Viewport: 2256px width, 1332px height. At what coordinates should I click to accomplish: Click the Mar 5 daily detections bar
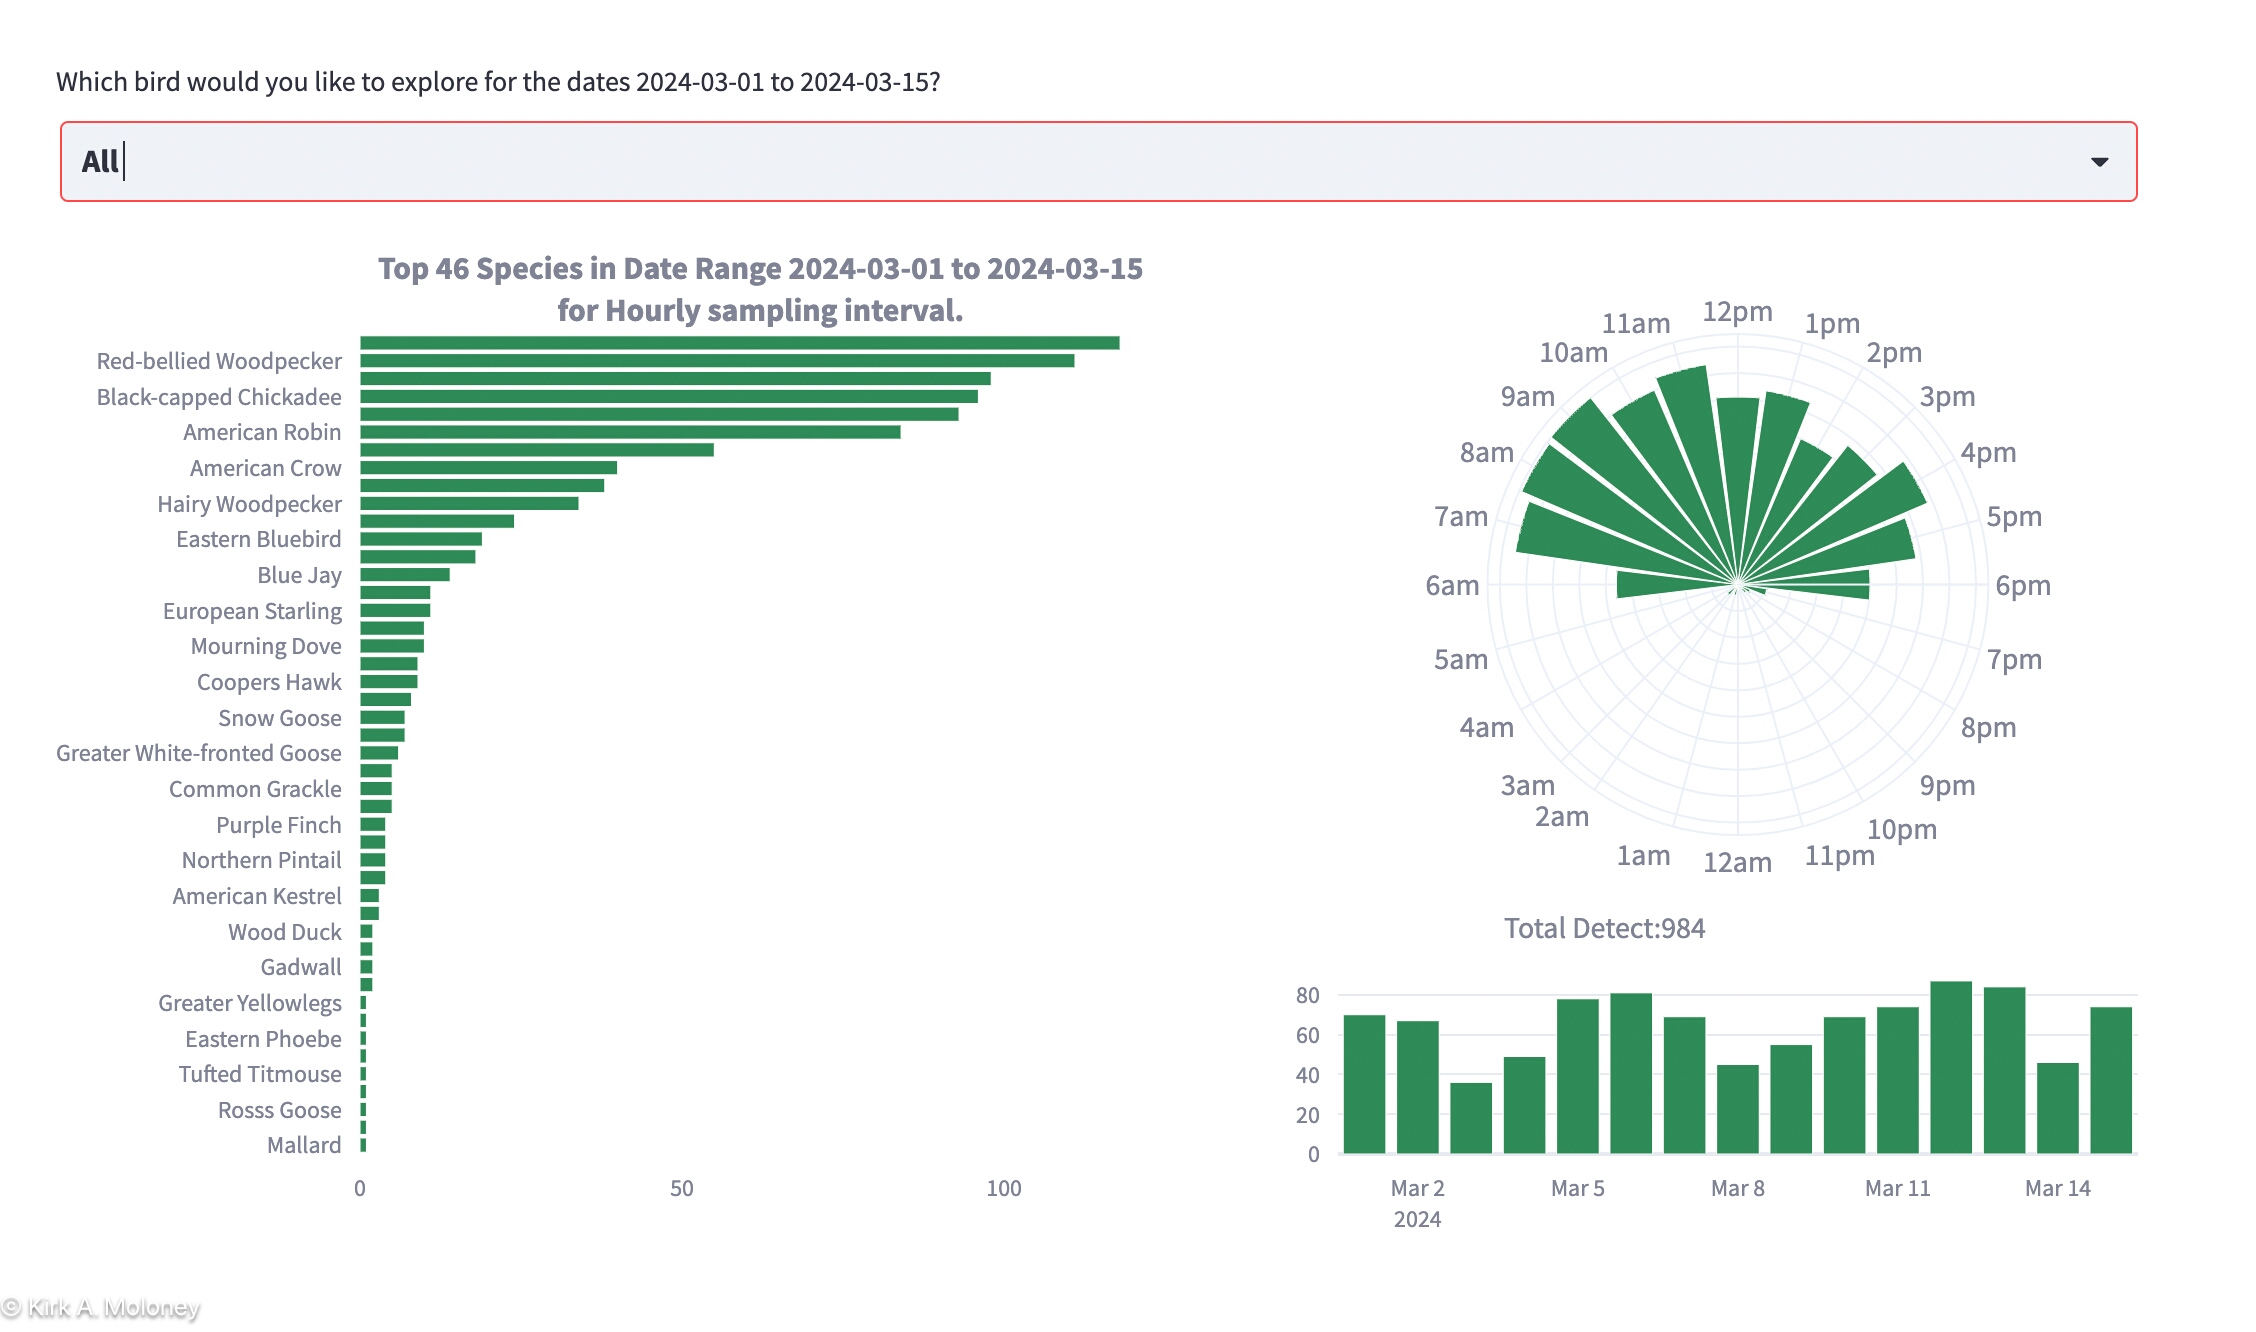coord(1577,1077)
